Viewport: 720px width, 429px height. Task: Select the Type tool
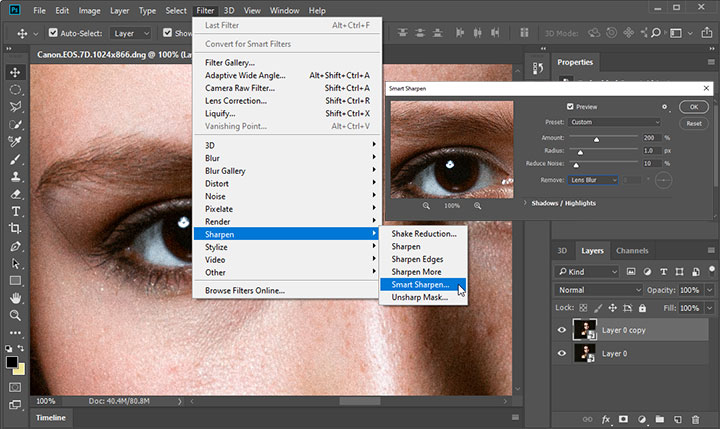tap(15, 211)
